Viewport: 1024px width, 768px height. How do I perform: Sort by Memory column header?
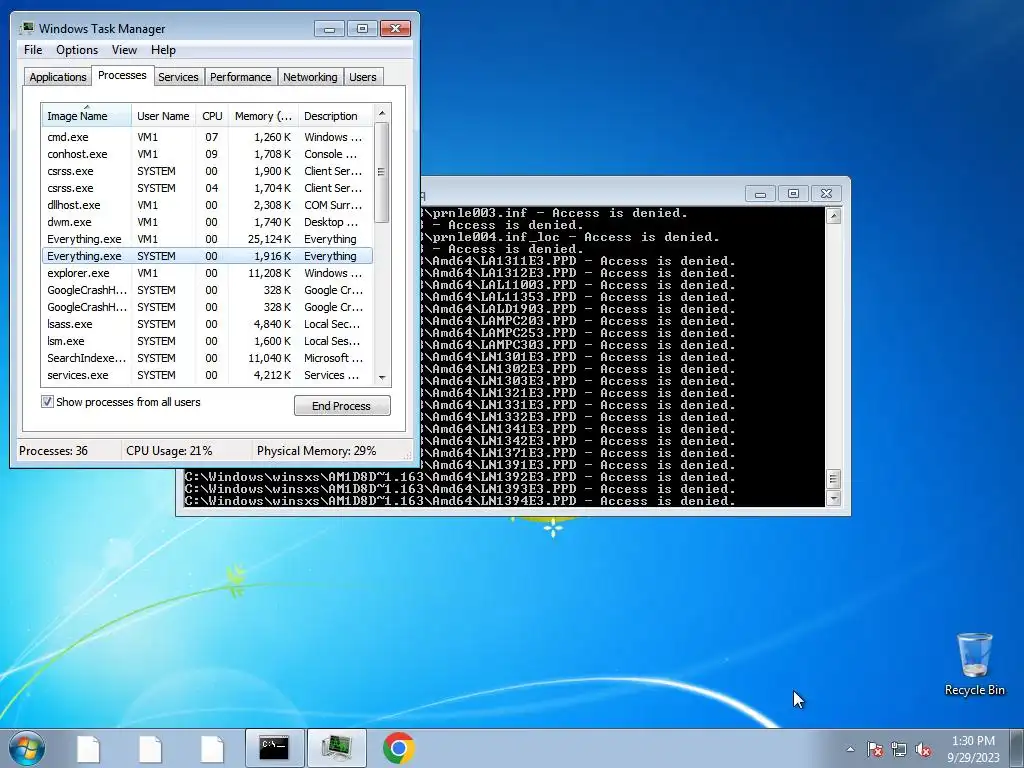click(x=263, y=116)
